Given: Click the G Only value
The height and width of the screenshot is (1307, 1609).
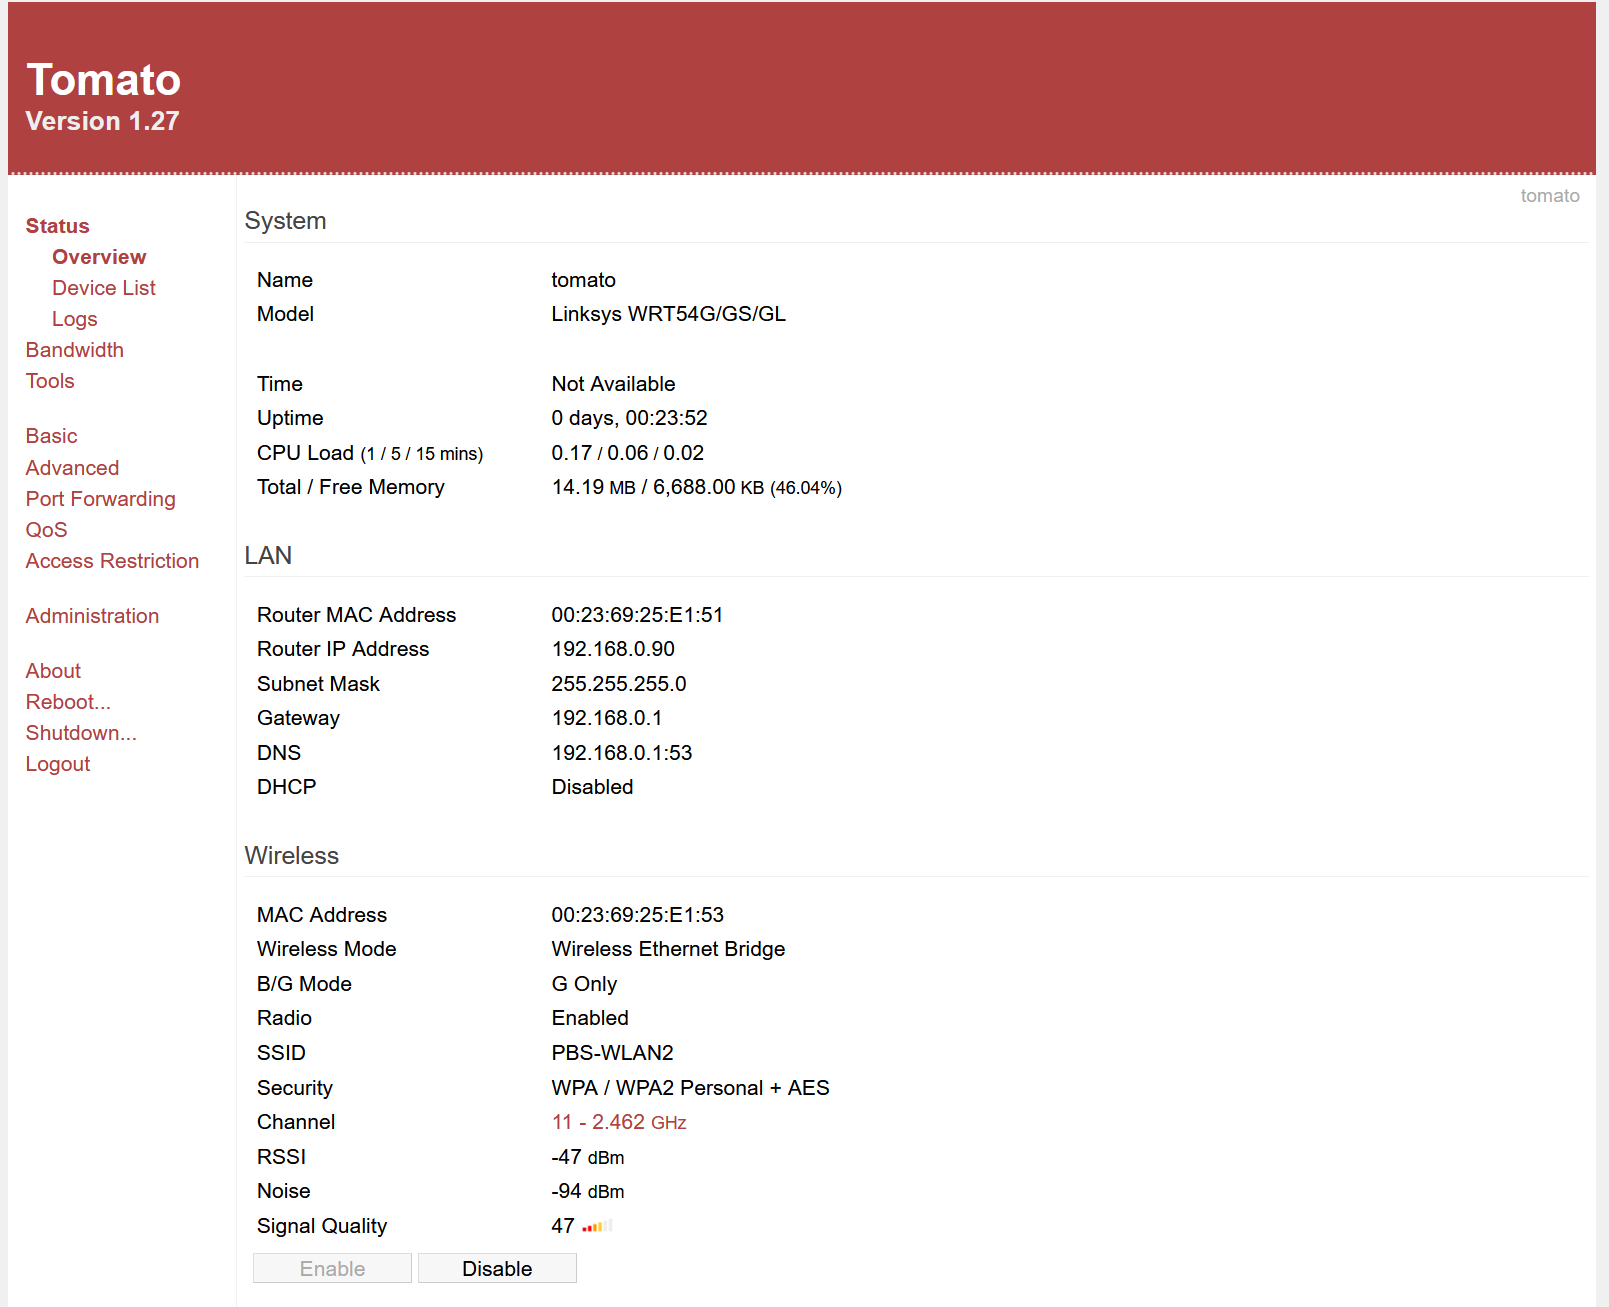Looking at the screenshot, I should (584, 984).
